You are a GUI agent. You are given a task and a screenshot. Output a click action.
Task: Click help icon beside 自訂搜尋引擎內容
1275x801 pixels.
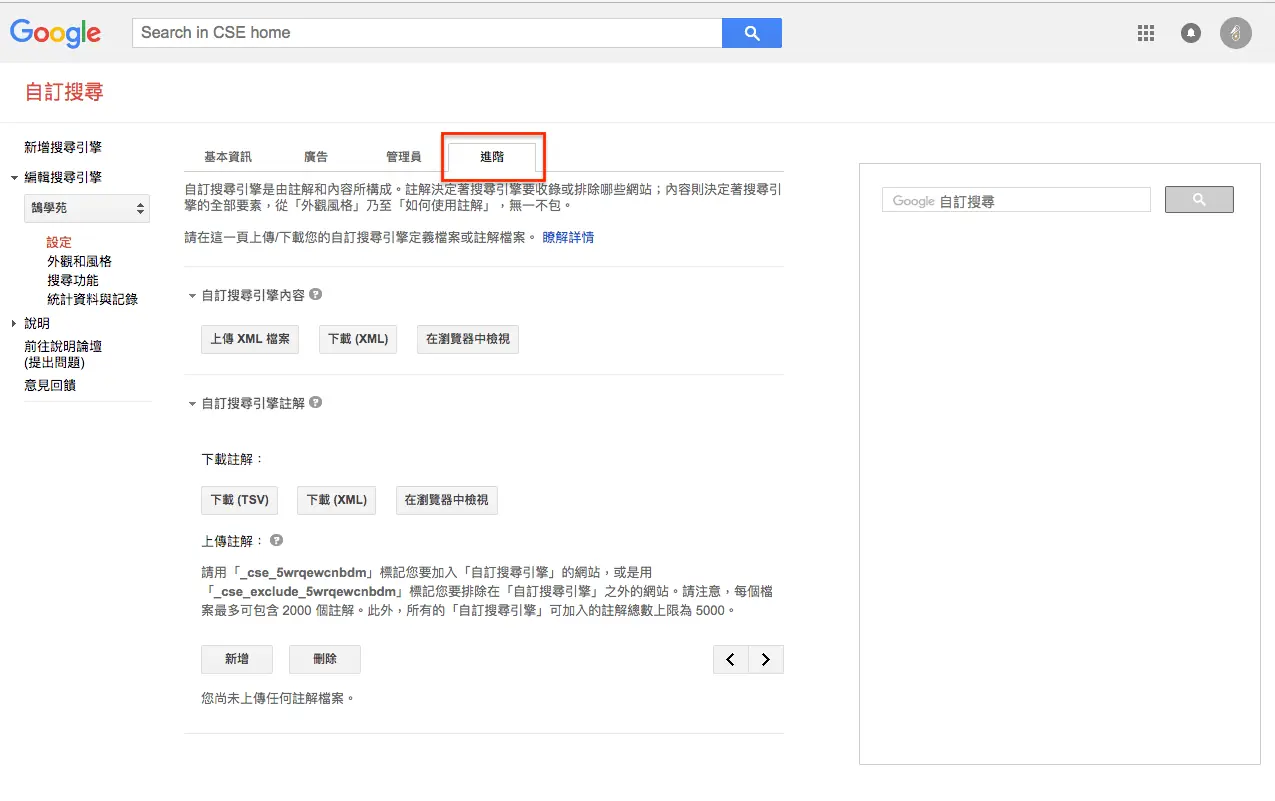[315, 295]
